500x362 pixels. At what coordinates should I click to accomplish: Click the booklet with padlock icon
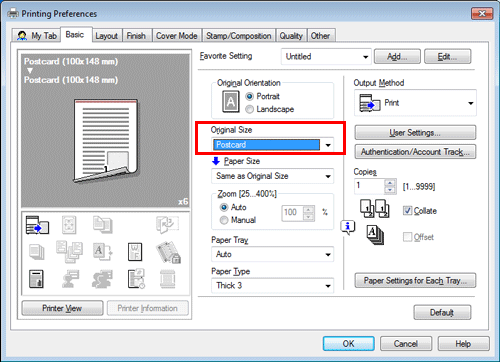(168, 253)
